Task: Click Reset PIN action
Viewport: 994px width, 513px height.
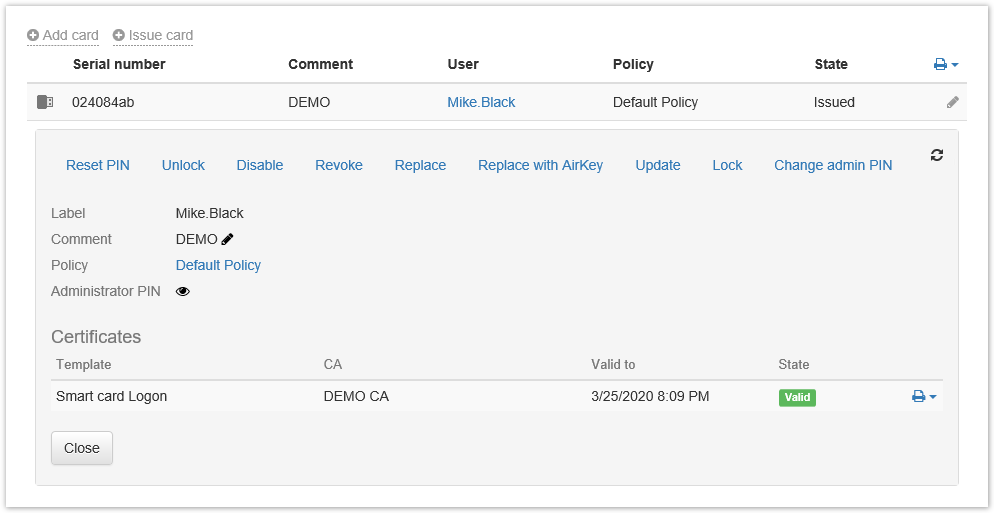Action: click(x=98, y=165)
